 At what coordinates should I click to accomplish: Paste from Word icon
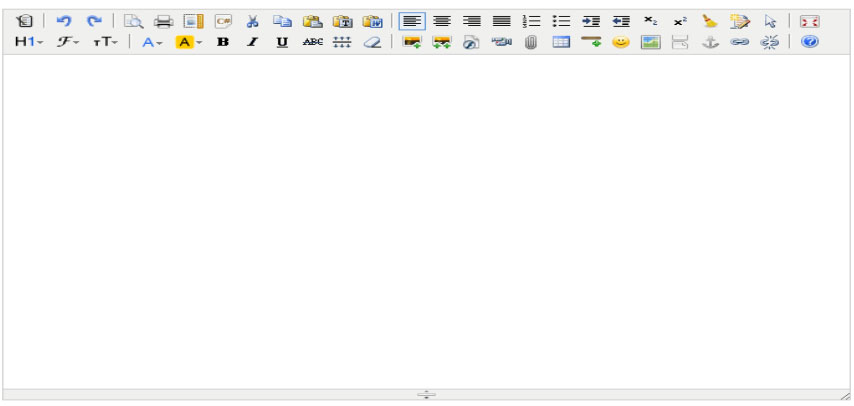tap(373, 22)
